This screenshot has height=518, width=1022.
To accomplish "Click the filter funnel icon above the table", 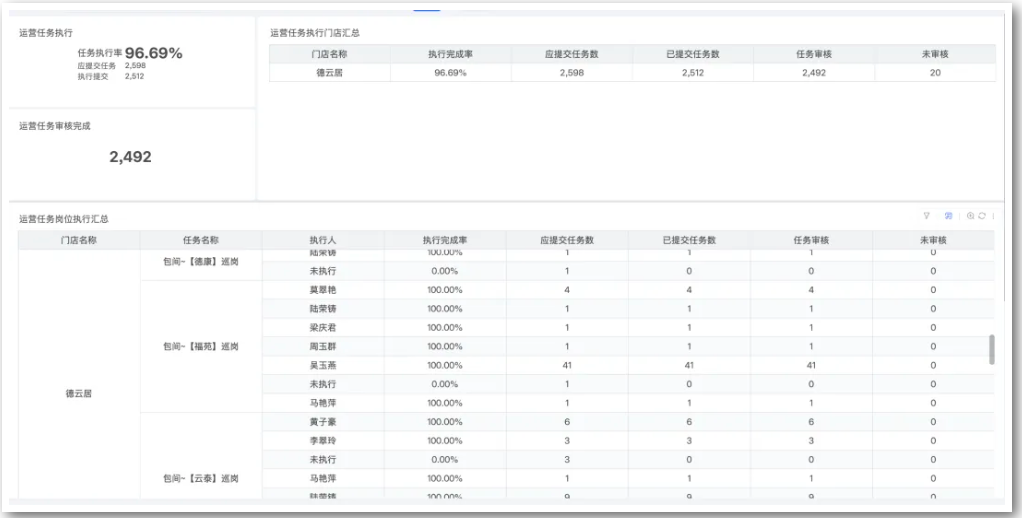I will (926, 216).
